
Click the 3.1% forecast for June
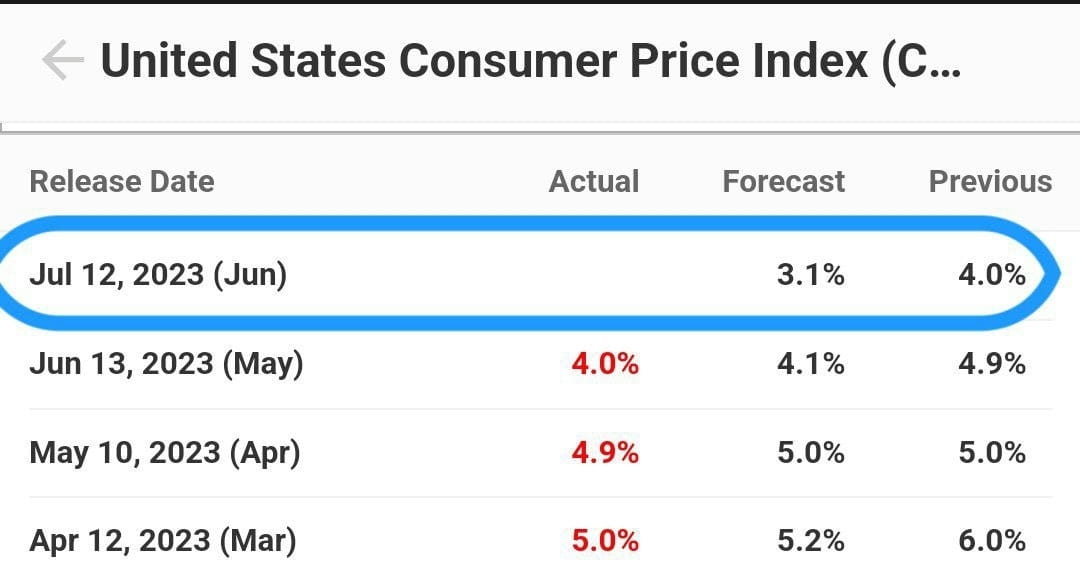[809, 274]
